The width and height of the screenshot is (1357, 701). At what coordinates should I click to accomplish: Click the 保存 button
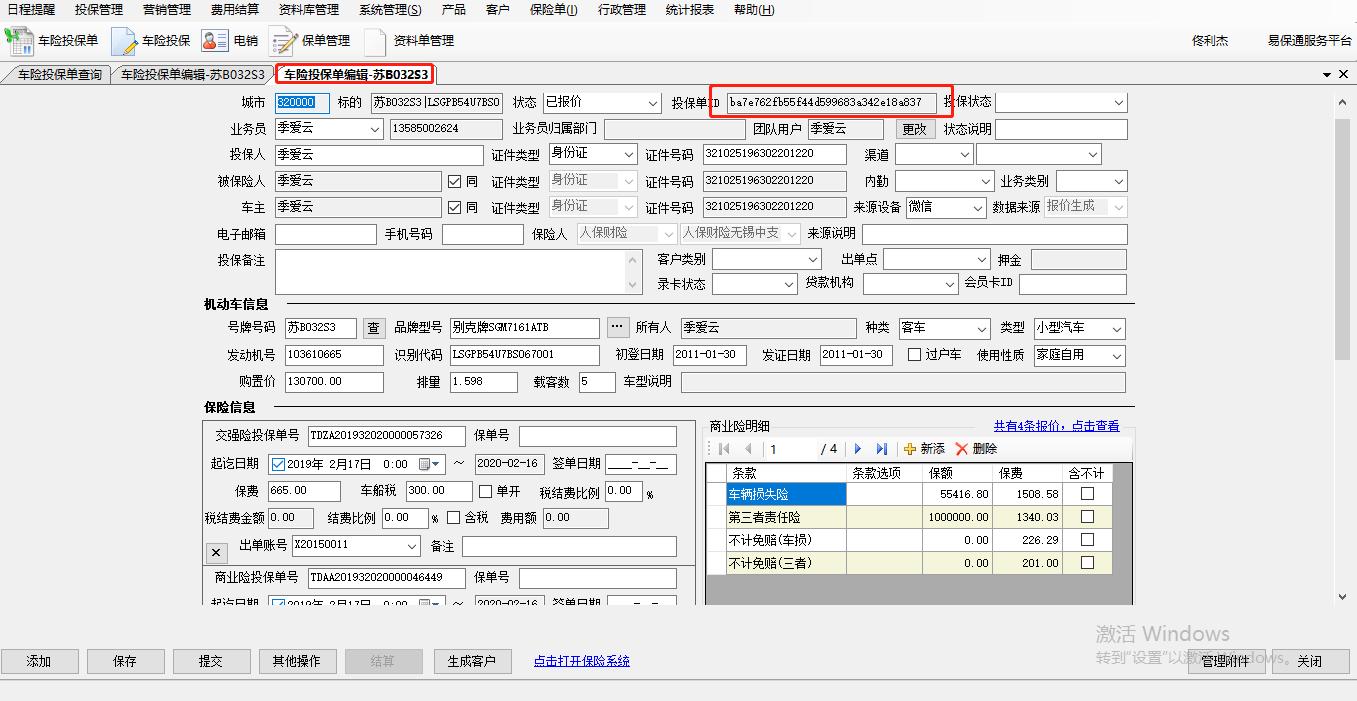click(125, 661)
